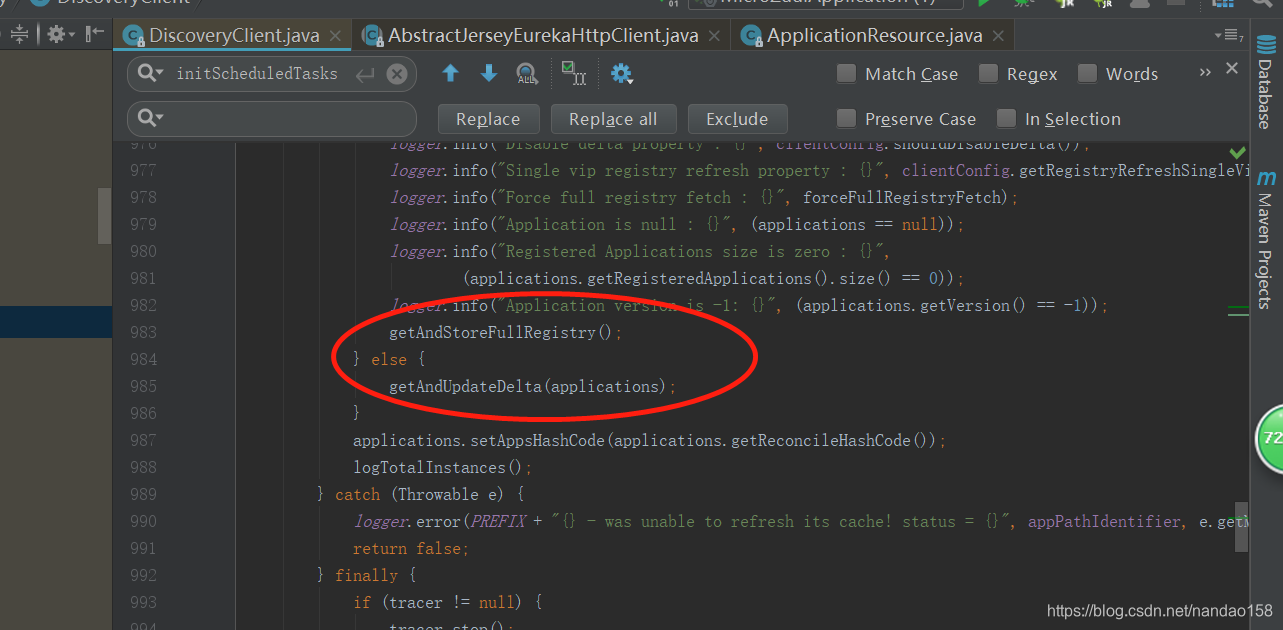Click on getAndStoreFullRegistry() call
Image resolution: width=1283 pixels, height=630 pixels.
[505, 332]
